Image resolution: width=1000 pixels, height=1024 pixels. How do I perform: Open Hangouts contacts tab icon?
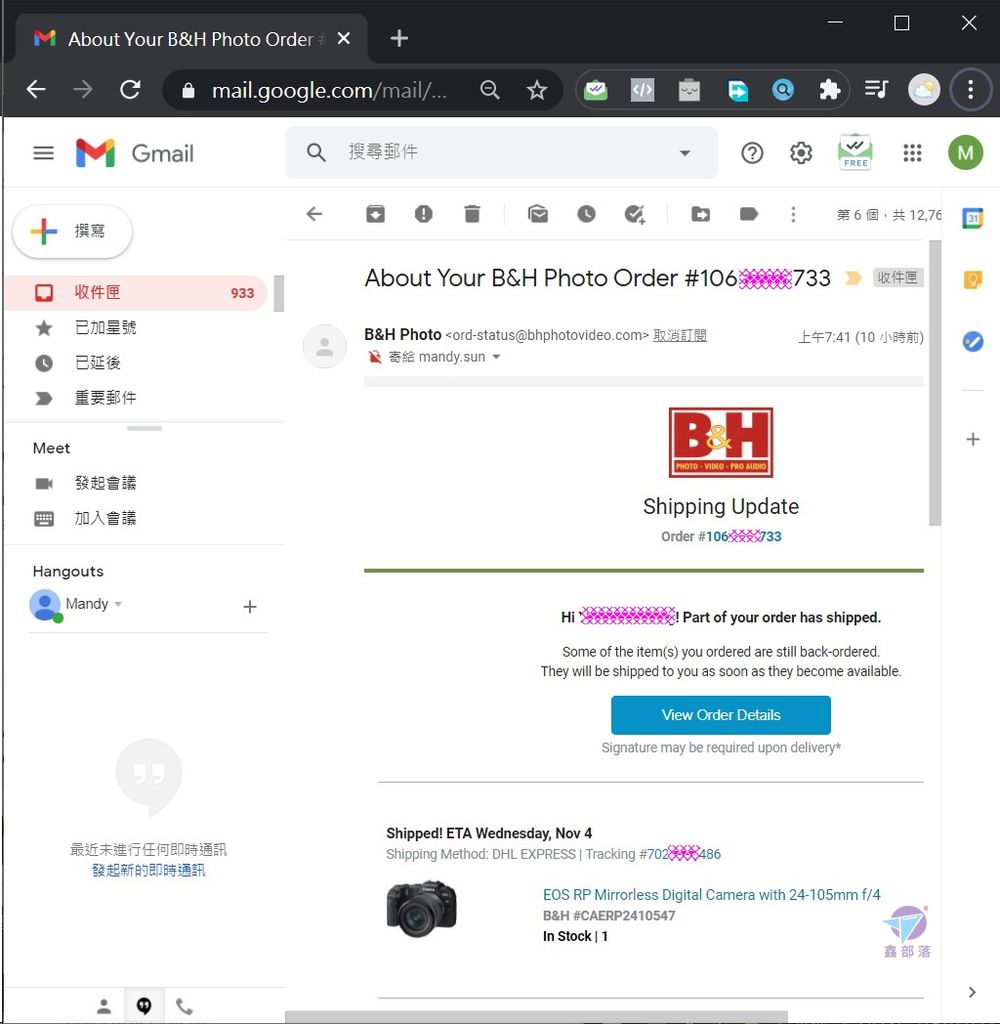pos(104,1006)
